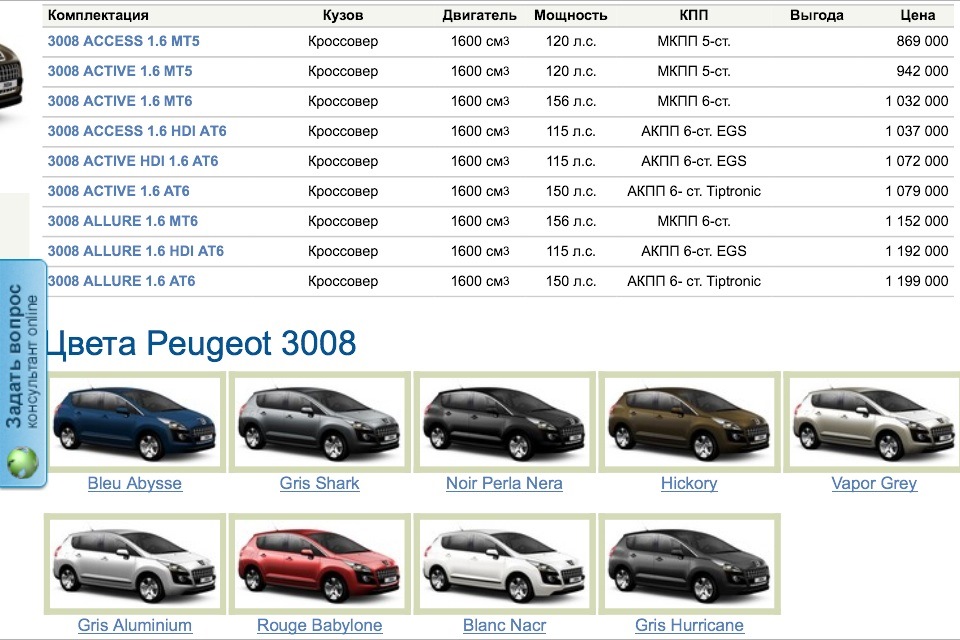Image resolution: width=960 pixels, height=640 pixels.
Task: Open the 3008 ACTIVE 1.6 MT5 trim link
Action: pyautogui.click(x=120, y=71)
